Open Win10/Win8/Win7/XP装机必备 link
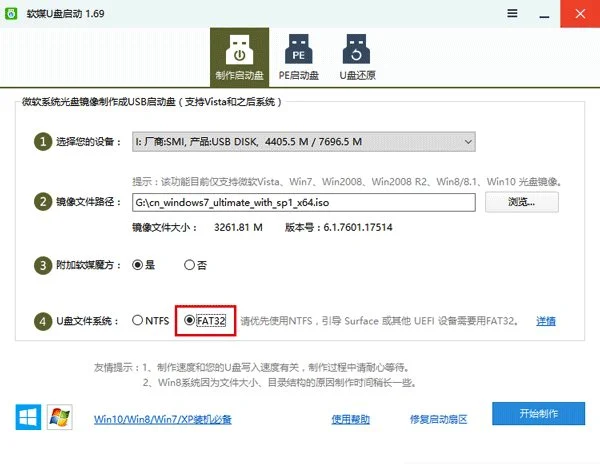Viewport: 600px width, 464px height. click(163, 419)
